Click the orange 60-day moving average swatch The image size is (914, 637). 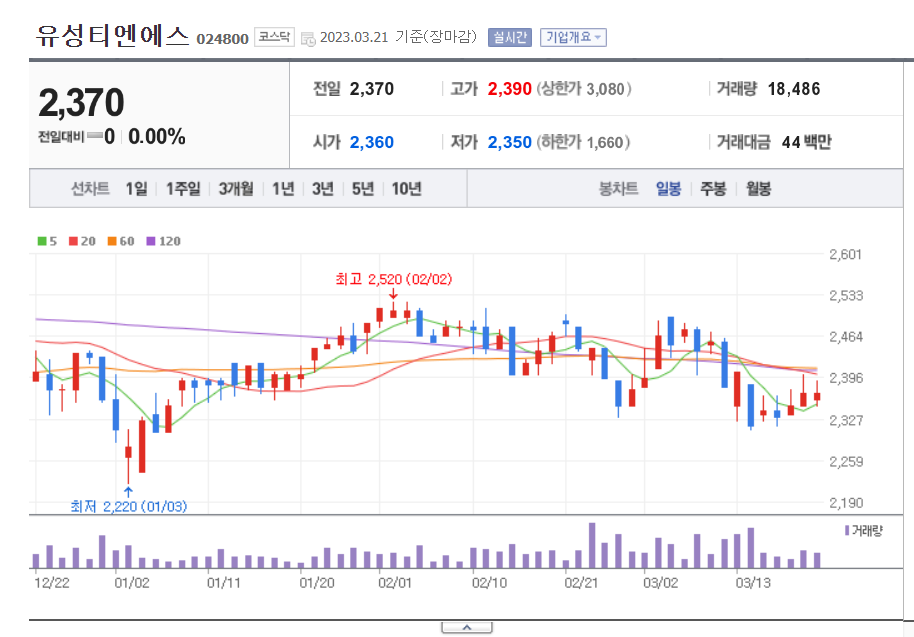pyautogui.click(x=112, y=241)
